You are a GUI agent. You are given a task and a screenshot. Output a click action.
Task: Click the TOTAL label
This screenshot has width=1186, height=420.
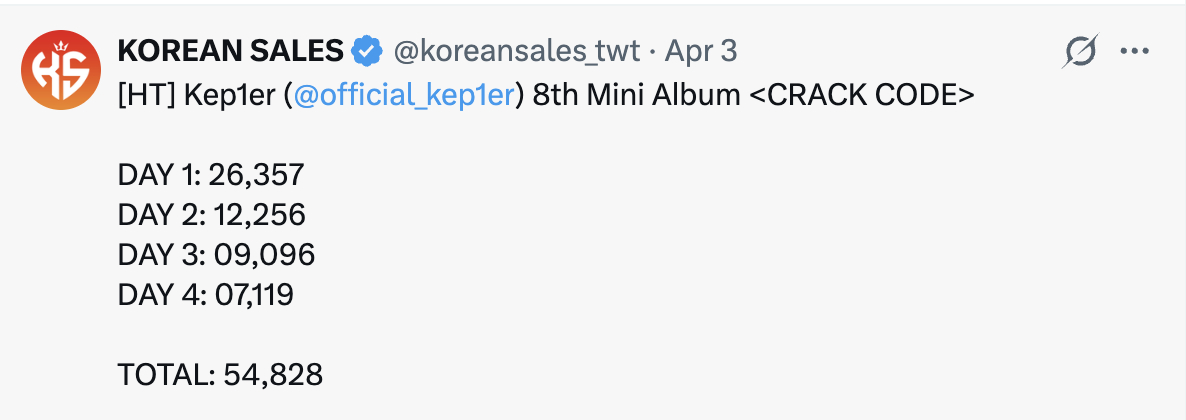click(x=161, y=375)
